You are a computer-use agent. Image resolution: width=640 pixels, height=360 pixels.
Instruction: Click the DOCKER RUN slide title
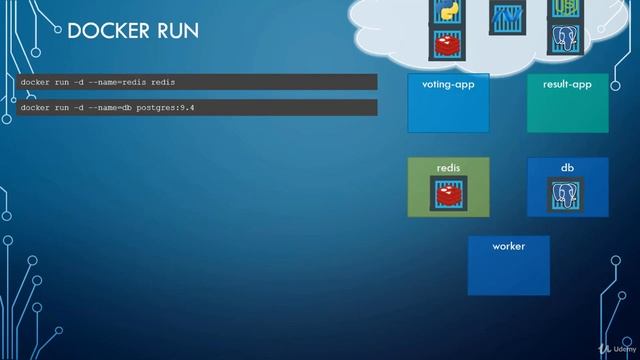pyautogui.click(x=133, y=31)
